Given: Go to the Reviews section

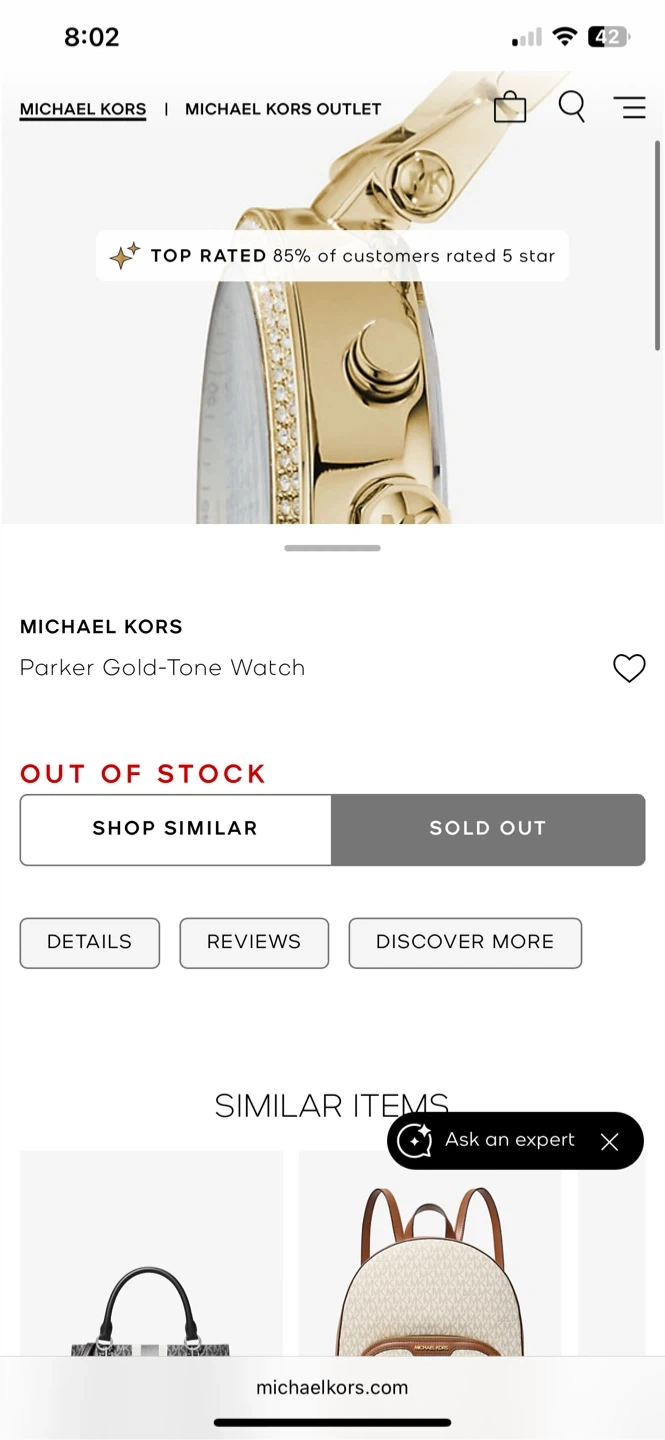Looking at the screenshot, I should click(254, 942).
